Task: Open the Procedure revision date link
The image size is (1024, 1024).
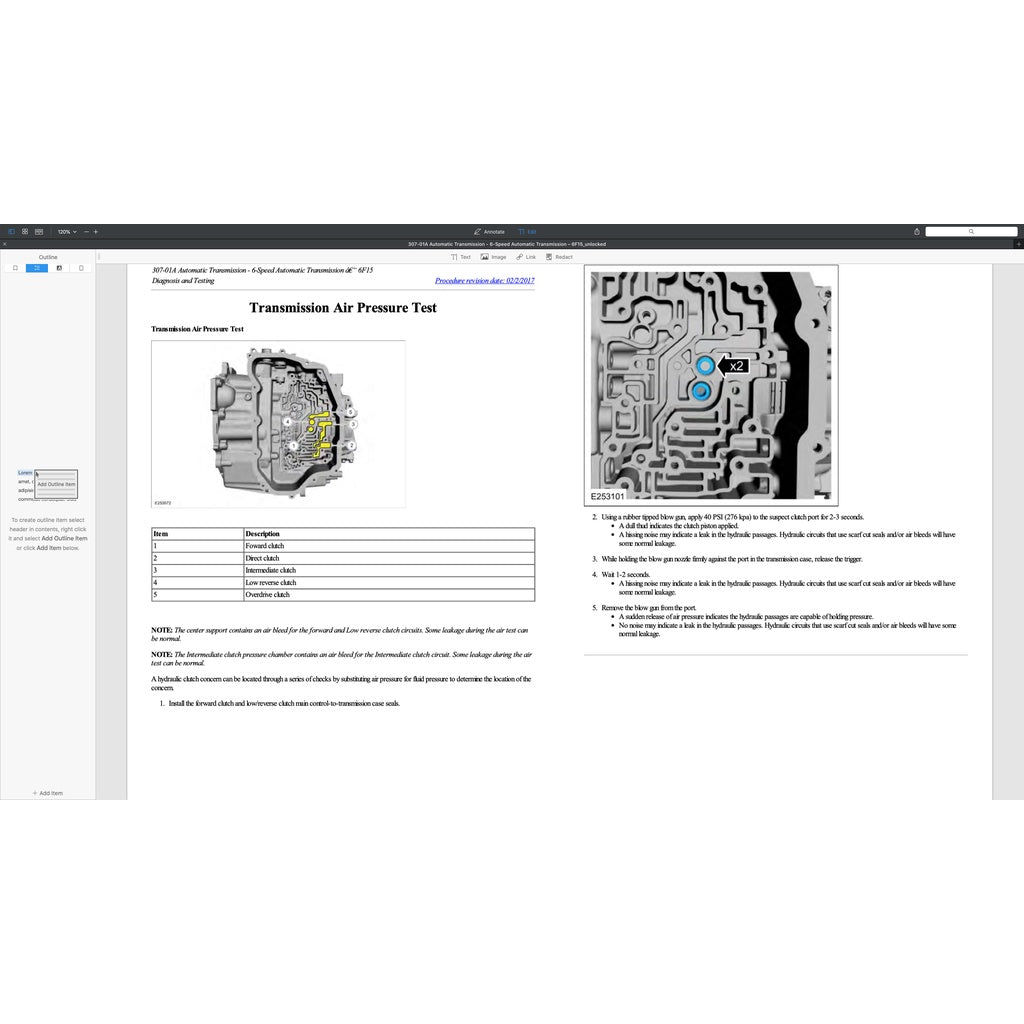Action: click(484, 281)
